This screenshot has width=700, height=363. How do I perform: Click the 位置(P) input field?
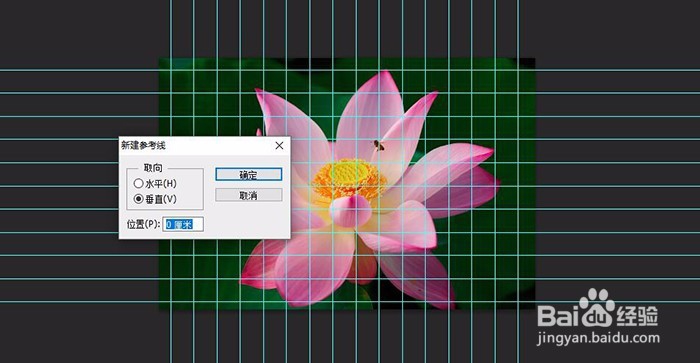point(183,224)
